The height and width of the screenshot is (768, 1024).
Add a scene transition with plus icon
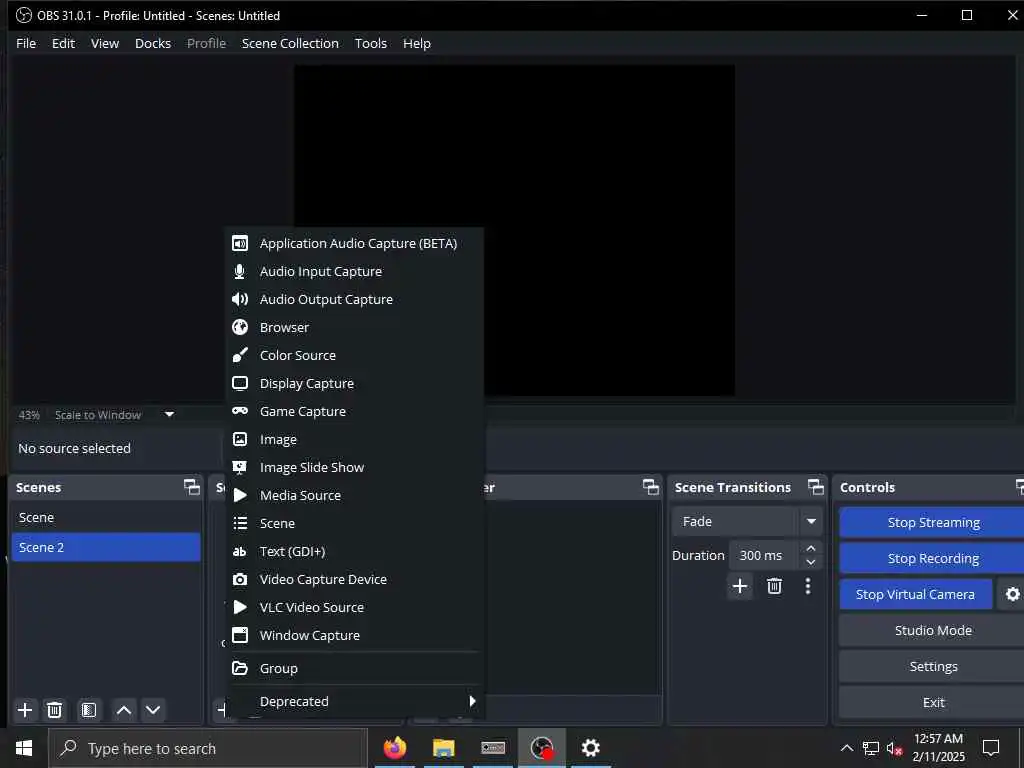tap(740, 586)
